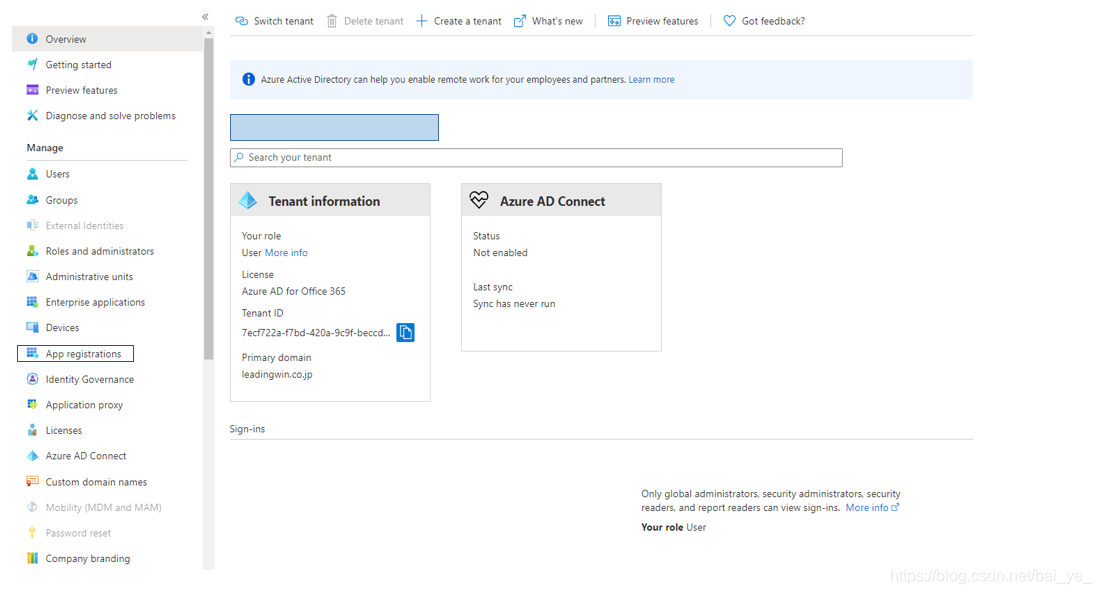Click the Users icon in sidebar

pos(32,173)
